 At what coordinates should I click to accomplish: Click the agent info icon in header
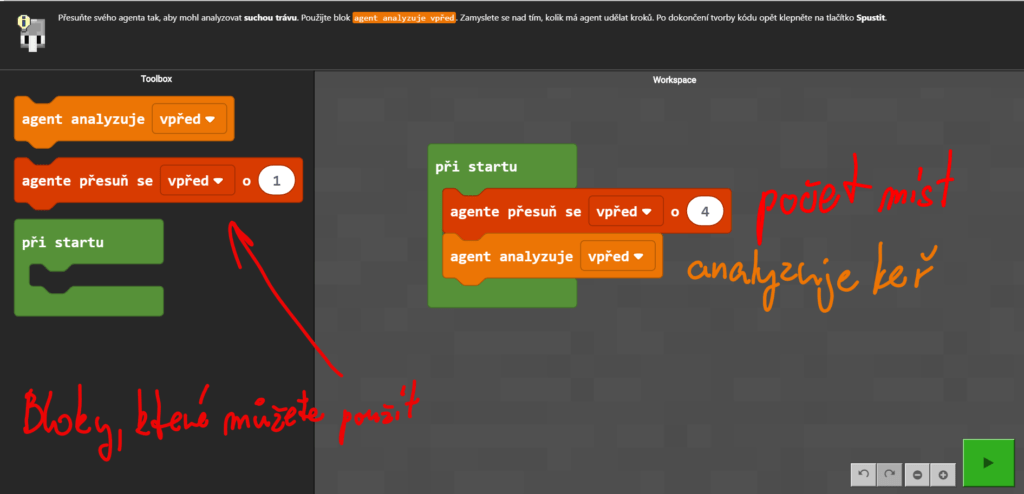tap(29, 29)
